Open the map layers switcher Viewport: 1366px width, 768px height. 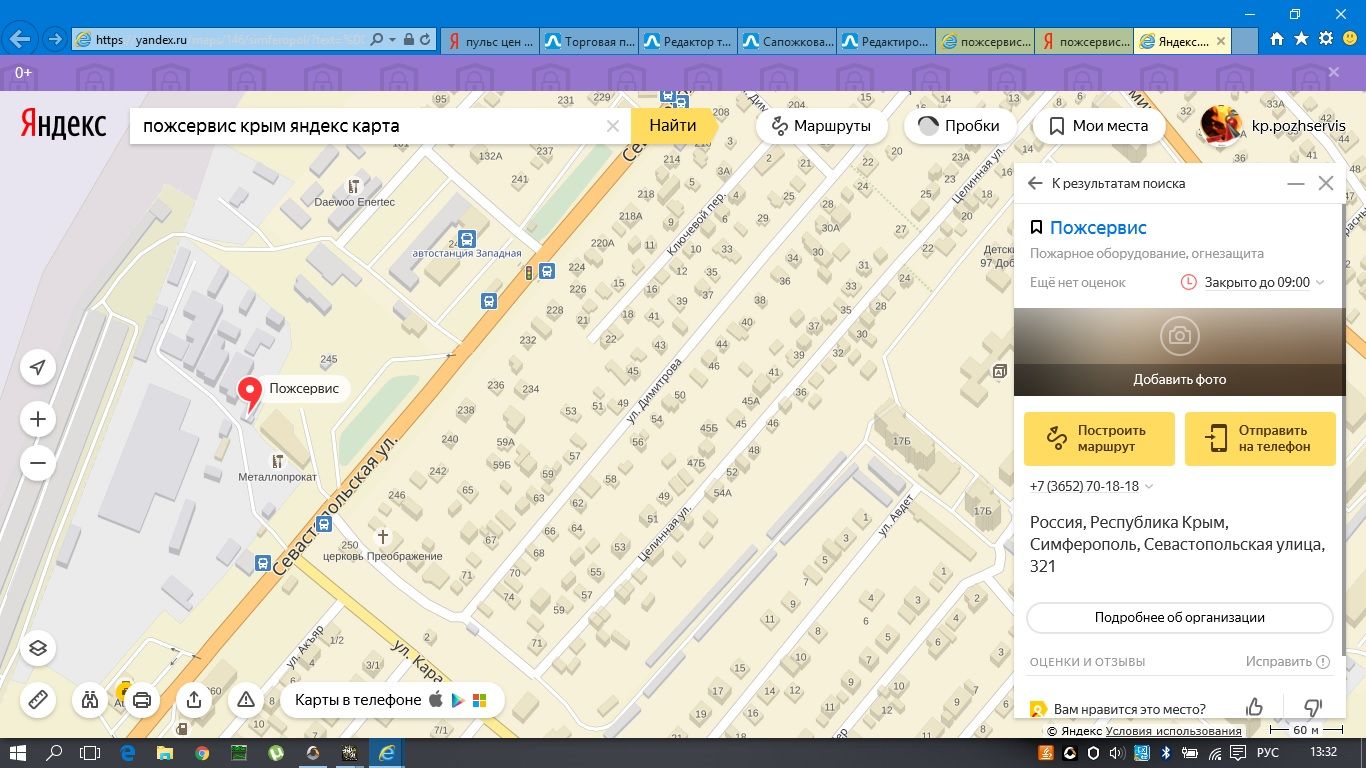(x=38, y=648)
